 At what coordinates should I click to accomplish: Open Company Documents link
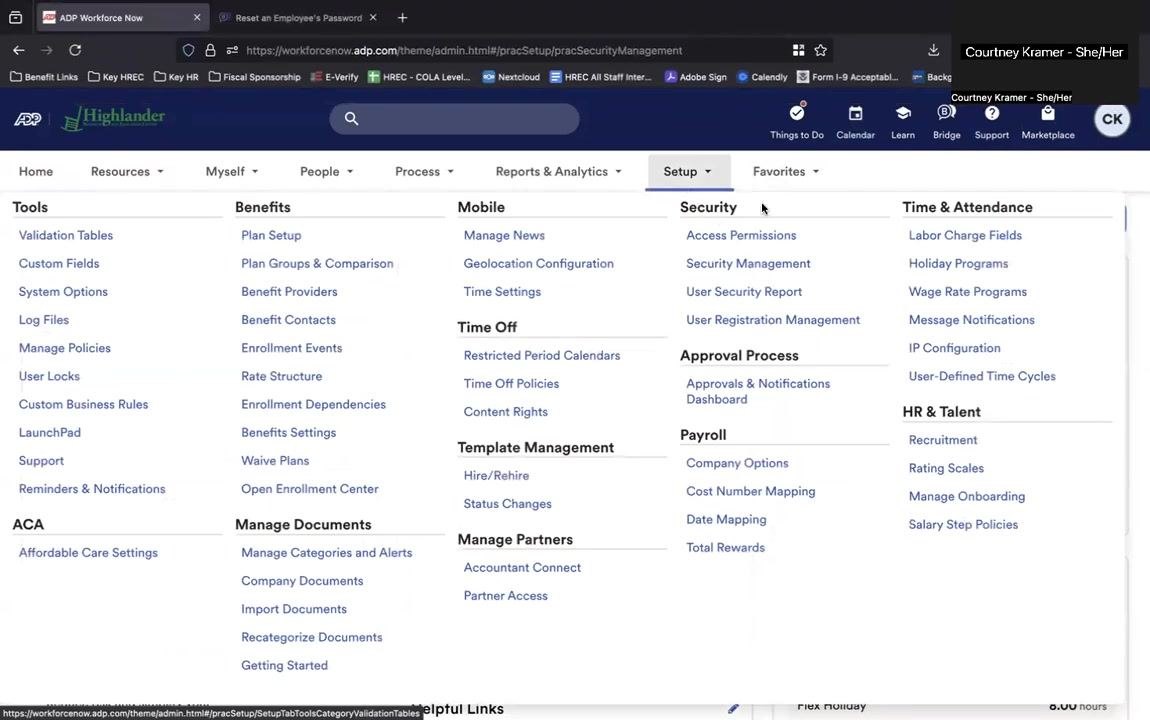(302, 581)
